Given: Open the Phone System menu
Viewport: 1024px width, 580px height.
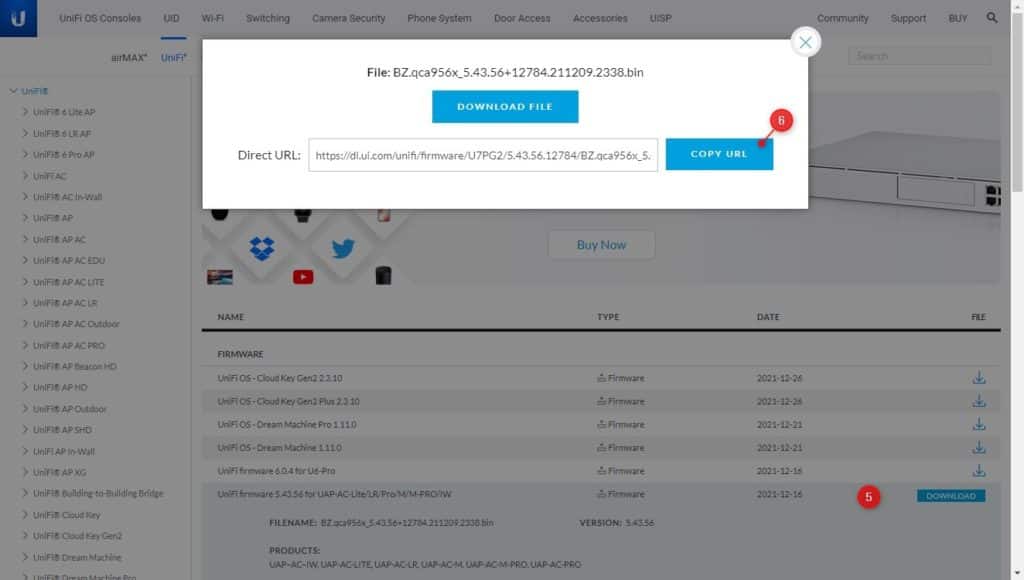Looking at the screenshot, I should pos(440,18).
